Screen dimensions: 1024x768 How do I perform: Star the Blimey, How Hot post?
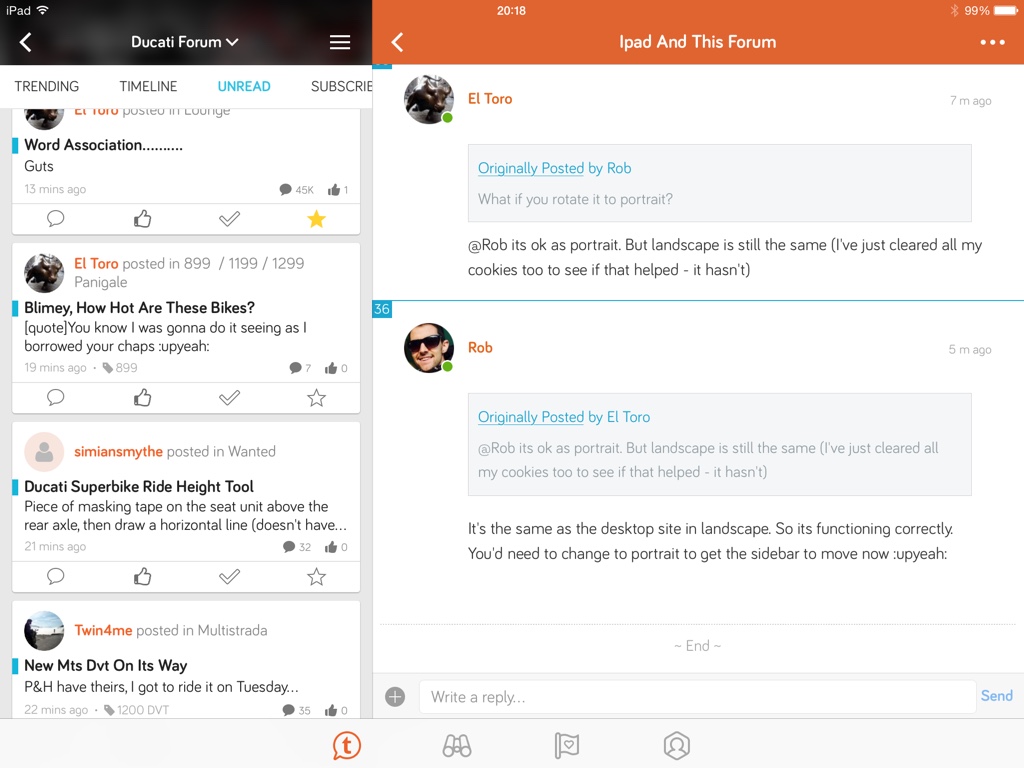tap(316, 398)
